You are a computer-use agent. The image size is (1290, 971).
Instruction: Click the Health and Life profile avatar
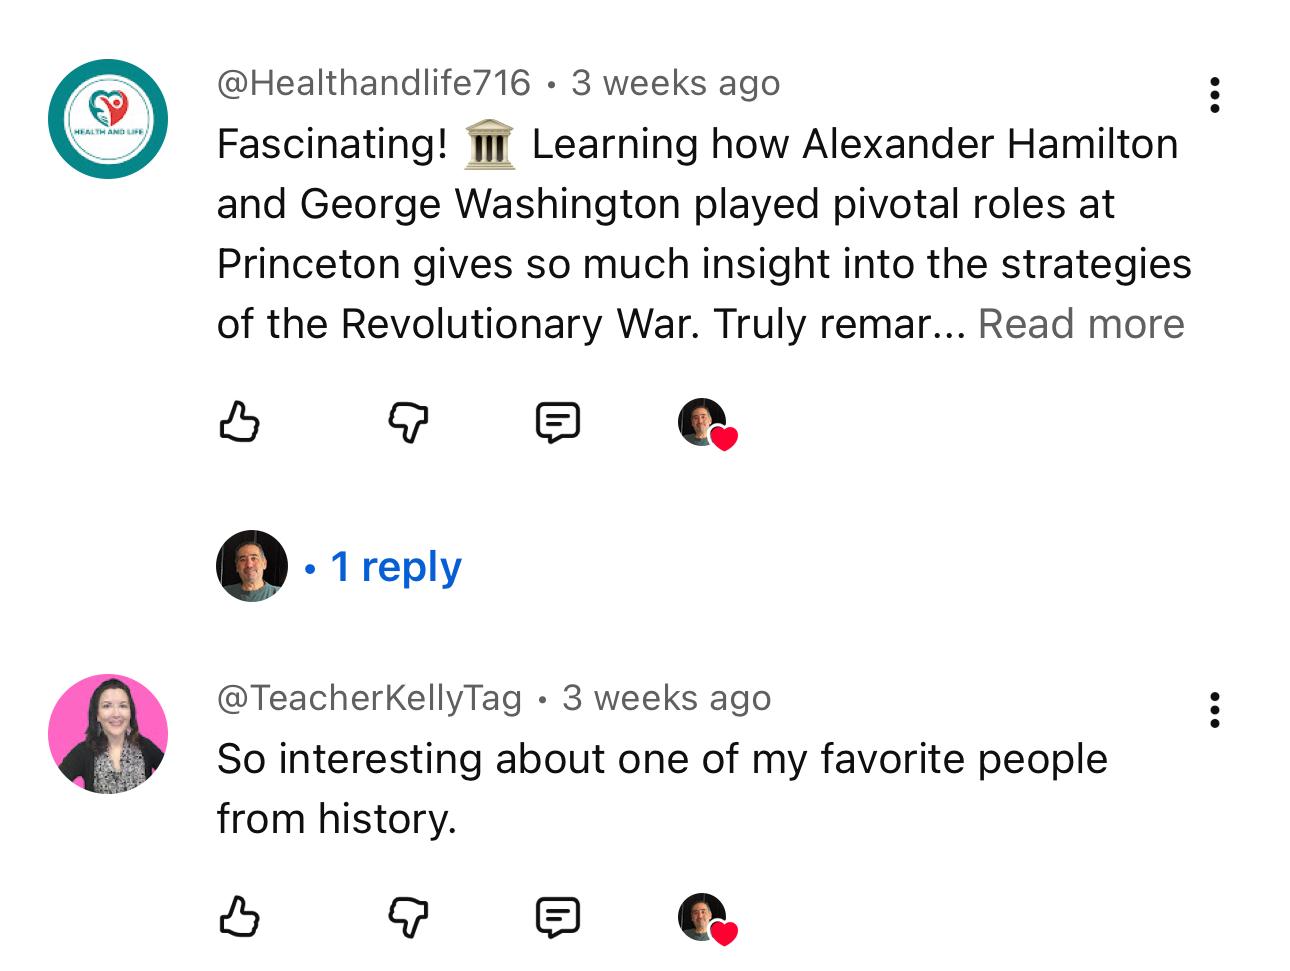pyautogui.click(x=108, y=119)
